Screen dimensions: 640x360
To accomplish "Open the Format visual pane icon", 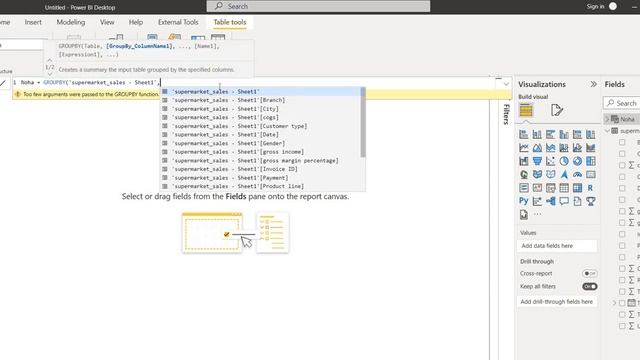I will [x=557, y=110].
